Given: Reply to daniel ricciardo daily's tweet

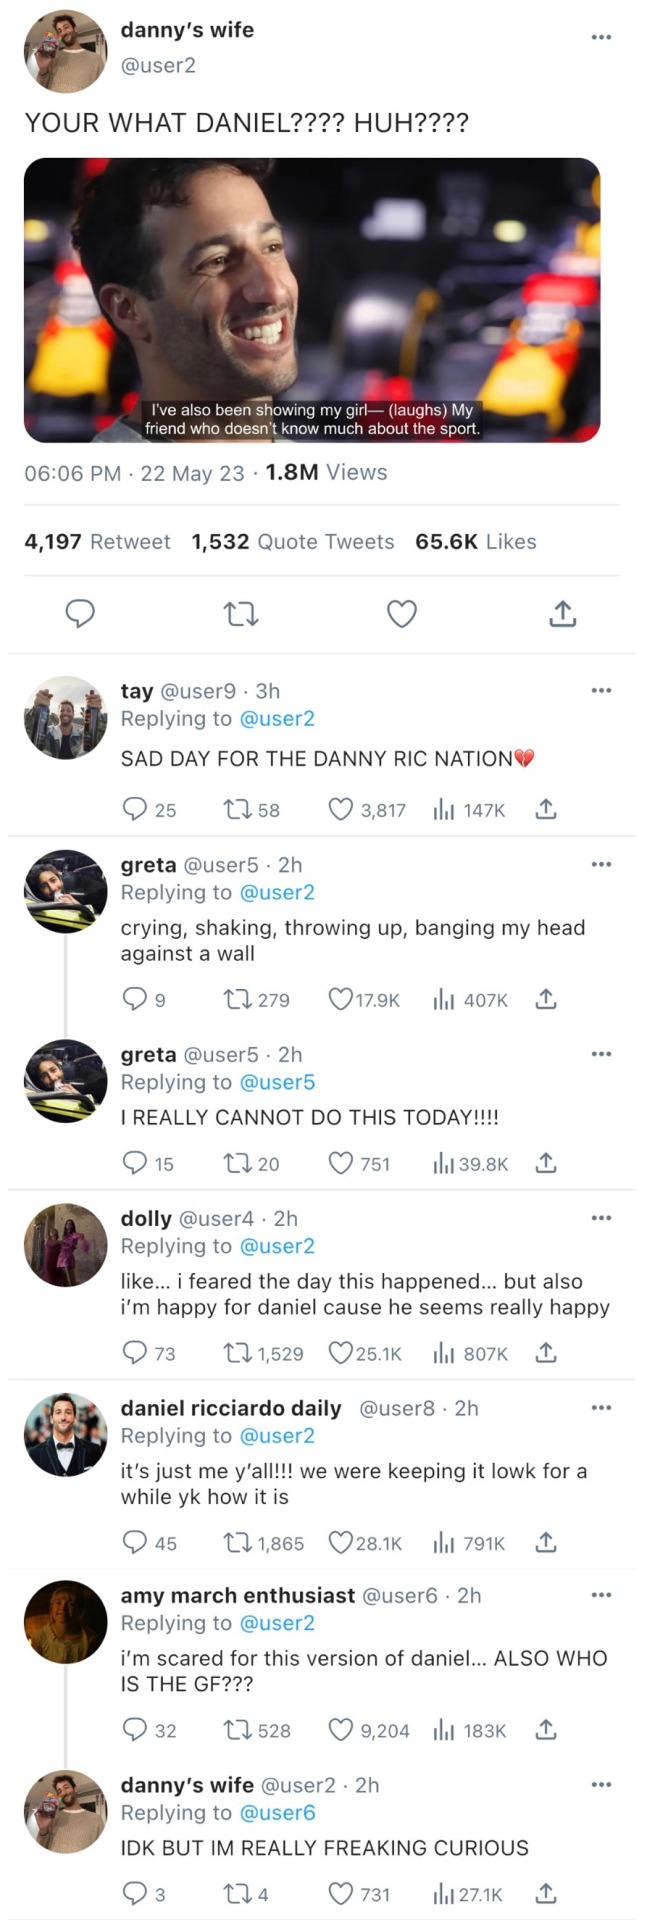Looking at the screenshot, I should 134,1543.
